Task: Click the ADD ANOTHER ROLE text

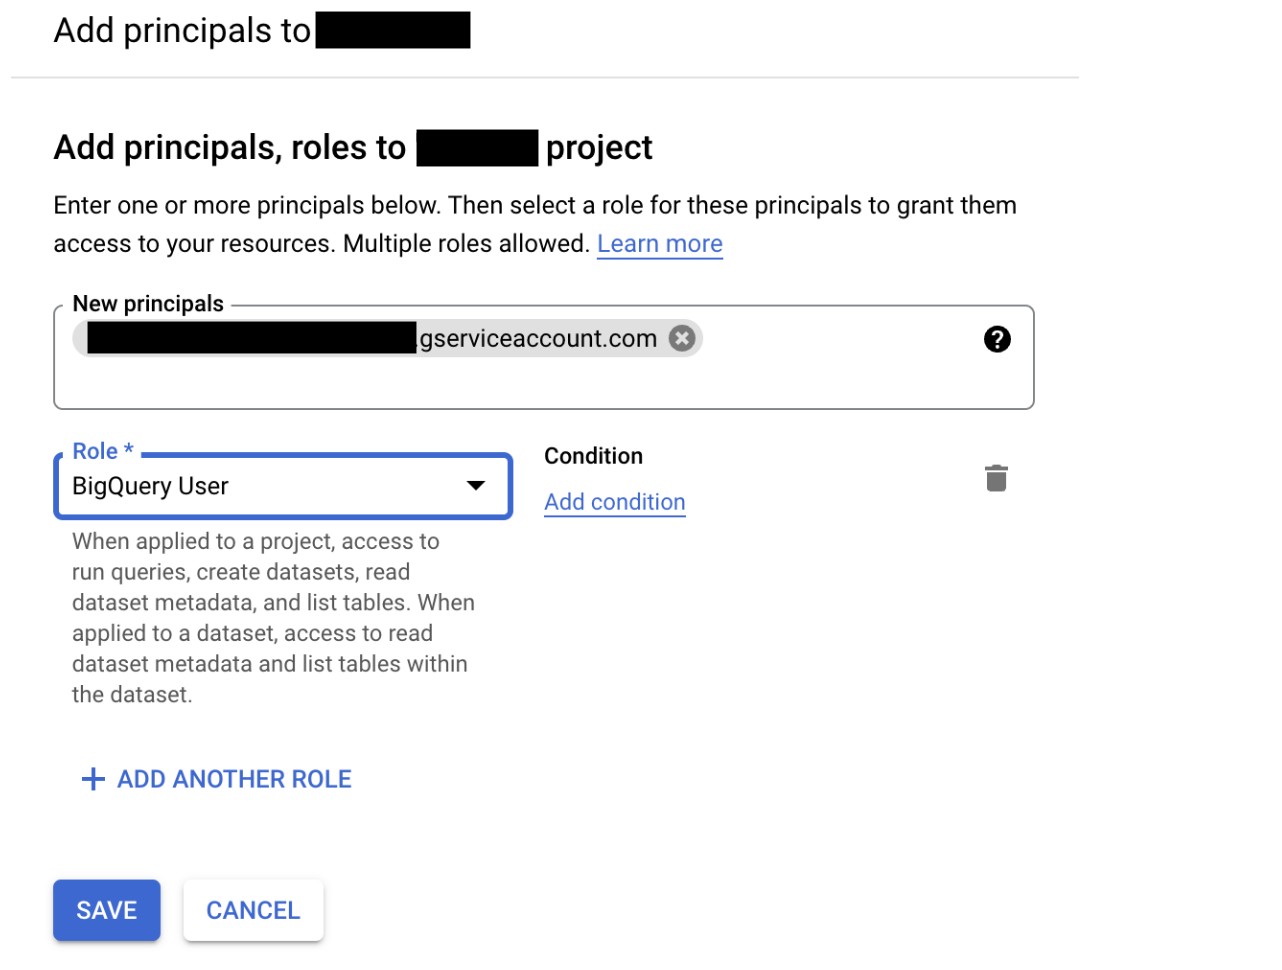Action: point(234,779)
